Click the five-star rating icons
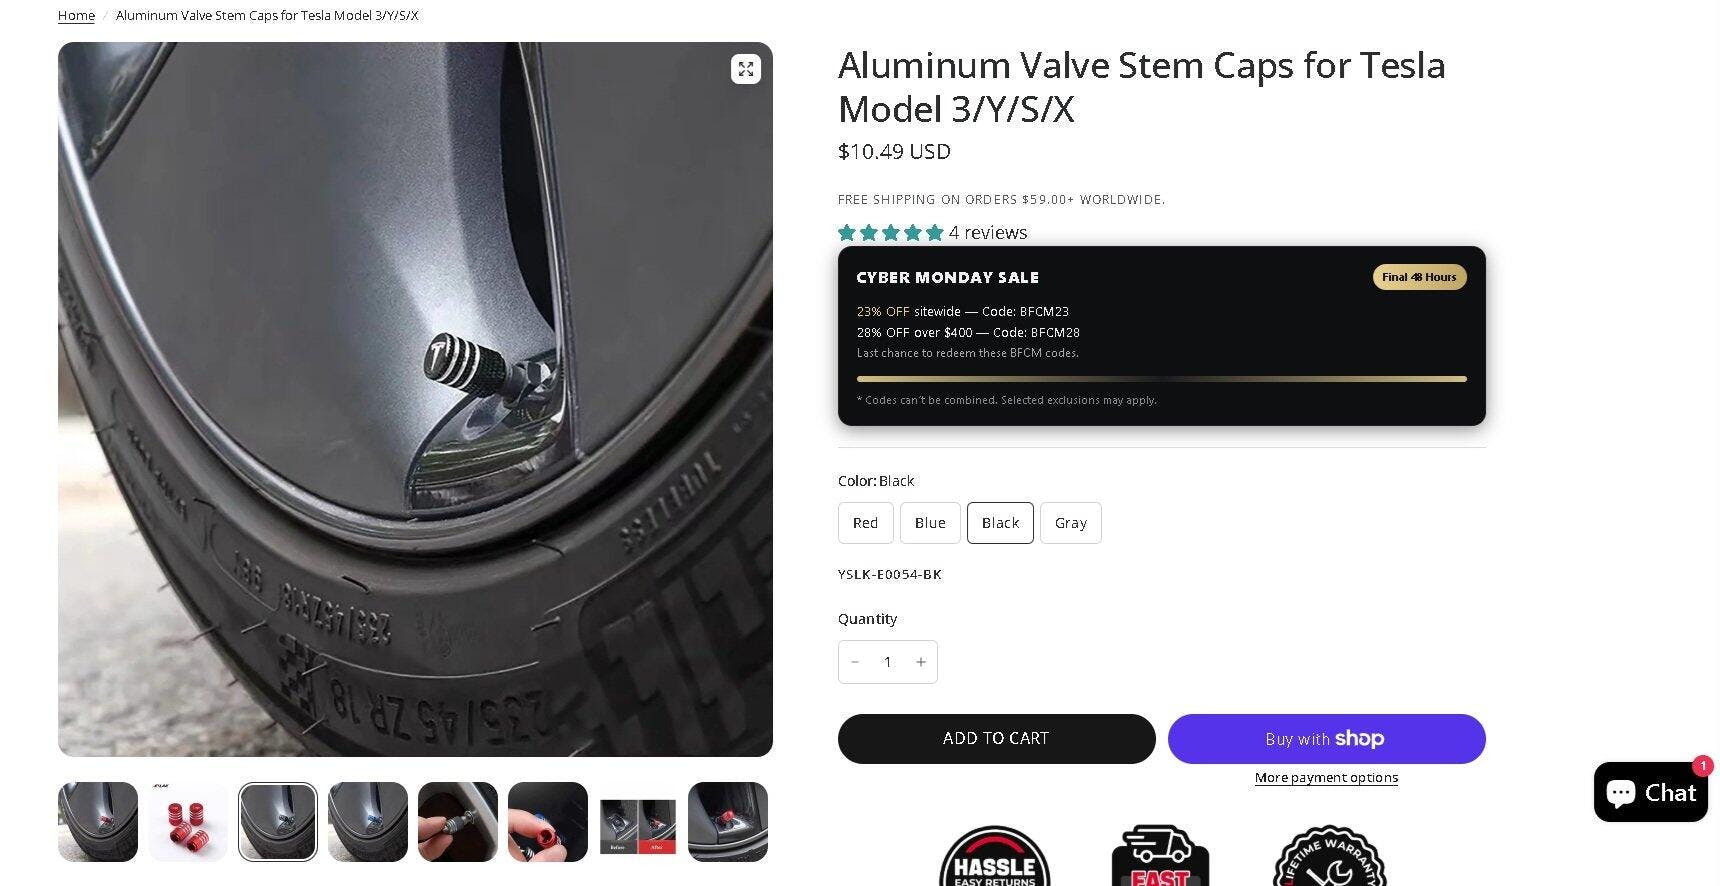The width and height of the screenshot is (1720, 886). (890, 233)
